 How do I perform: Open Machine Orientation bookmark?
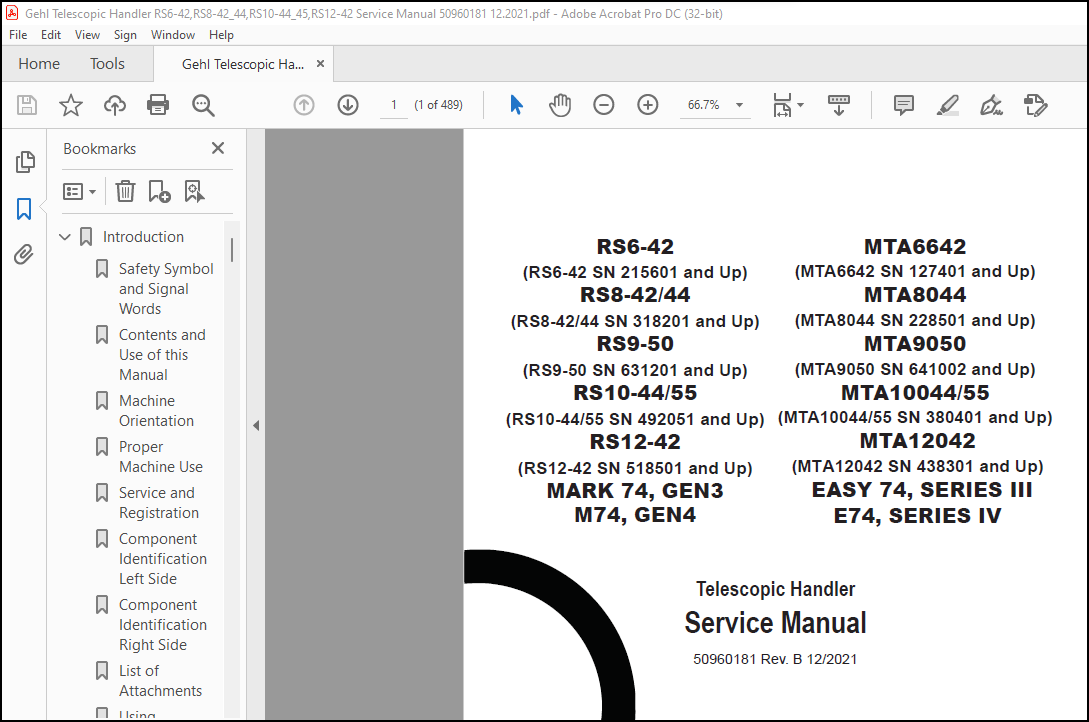click(x=156, y=410)
